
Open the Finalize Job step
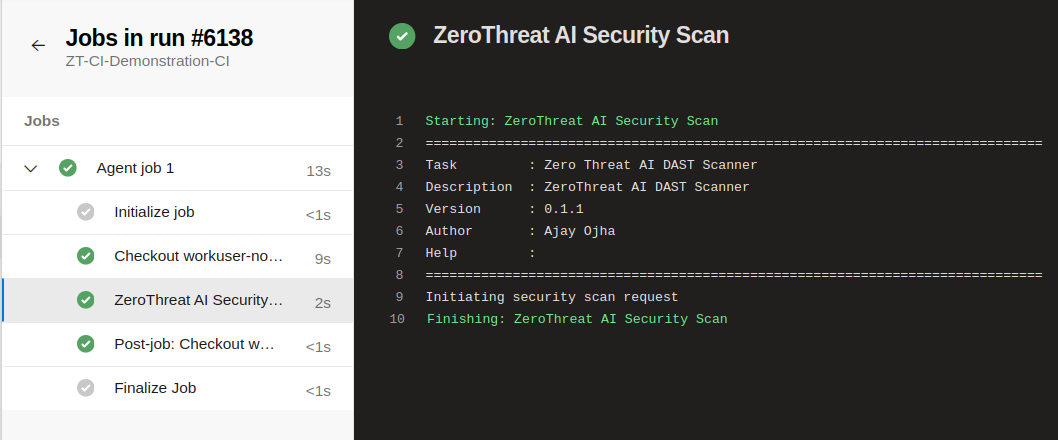tap(177, 389)
